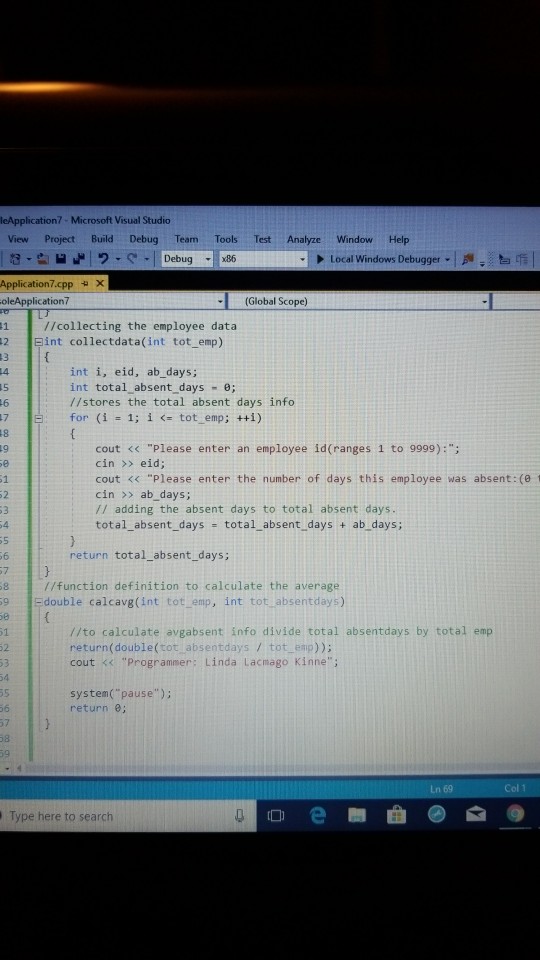Click the green Start debugging play icon

click(x=320, y=259)
